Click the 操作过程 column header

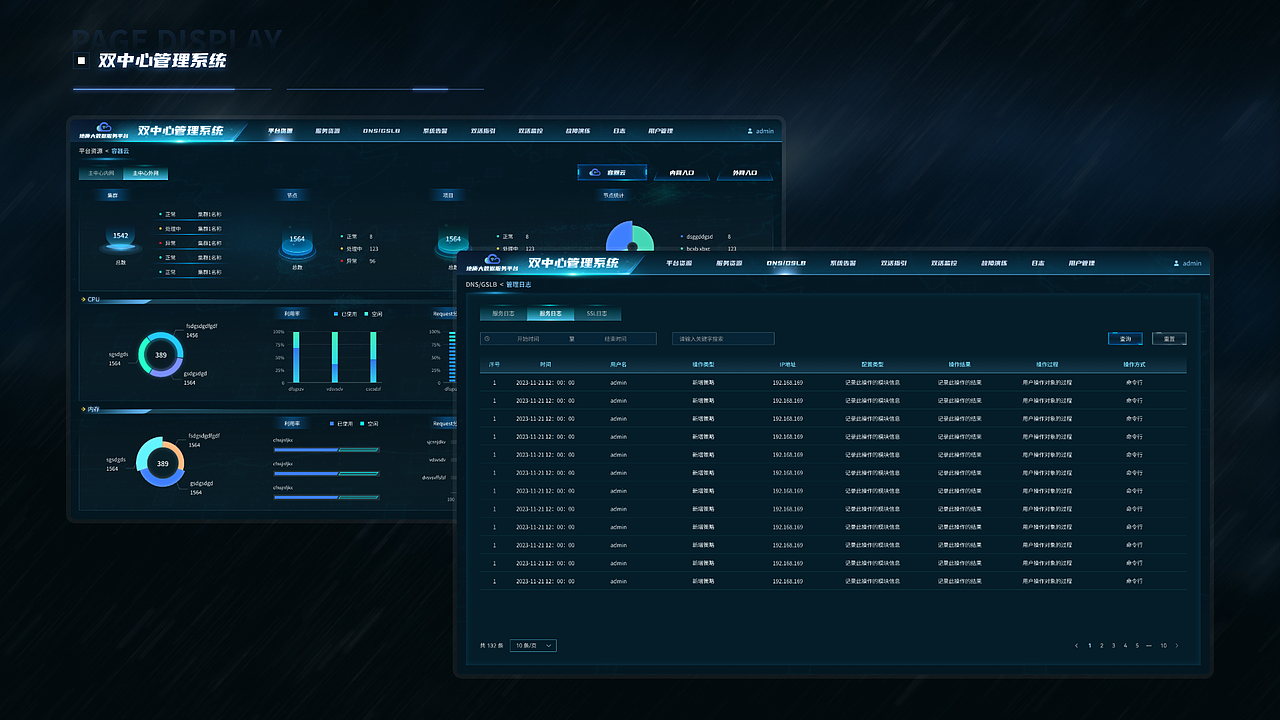click(1047, 365)
